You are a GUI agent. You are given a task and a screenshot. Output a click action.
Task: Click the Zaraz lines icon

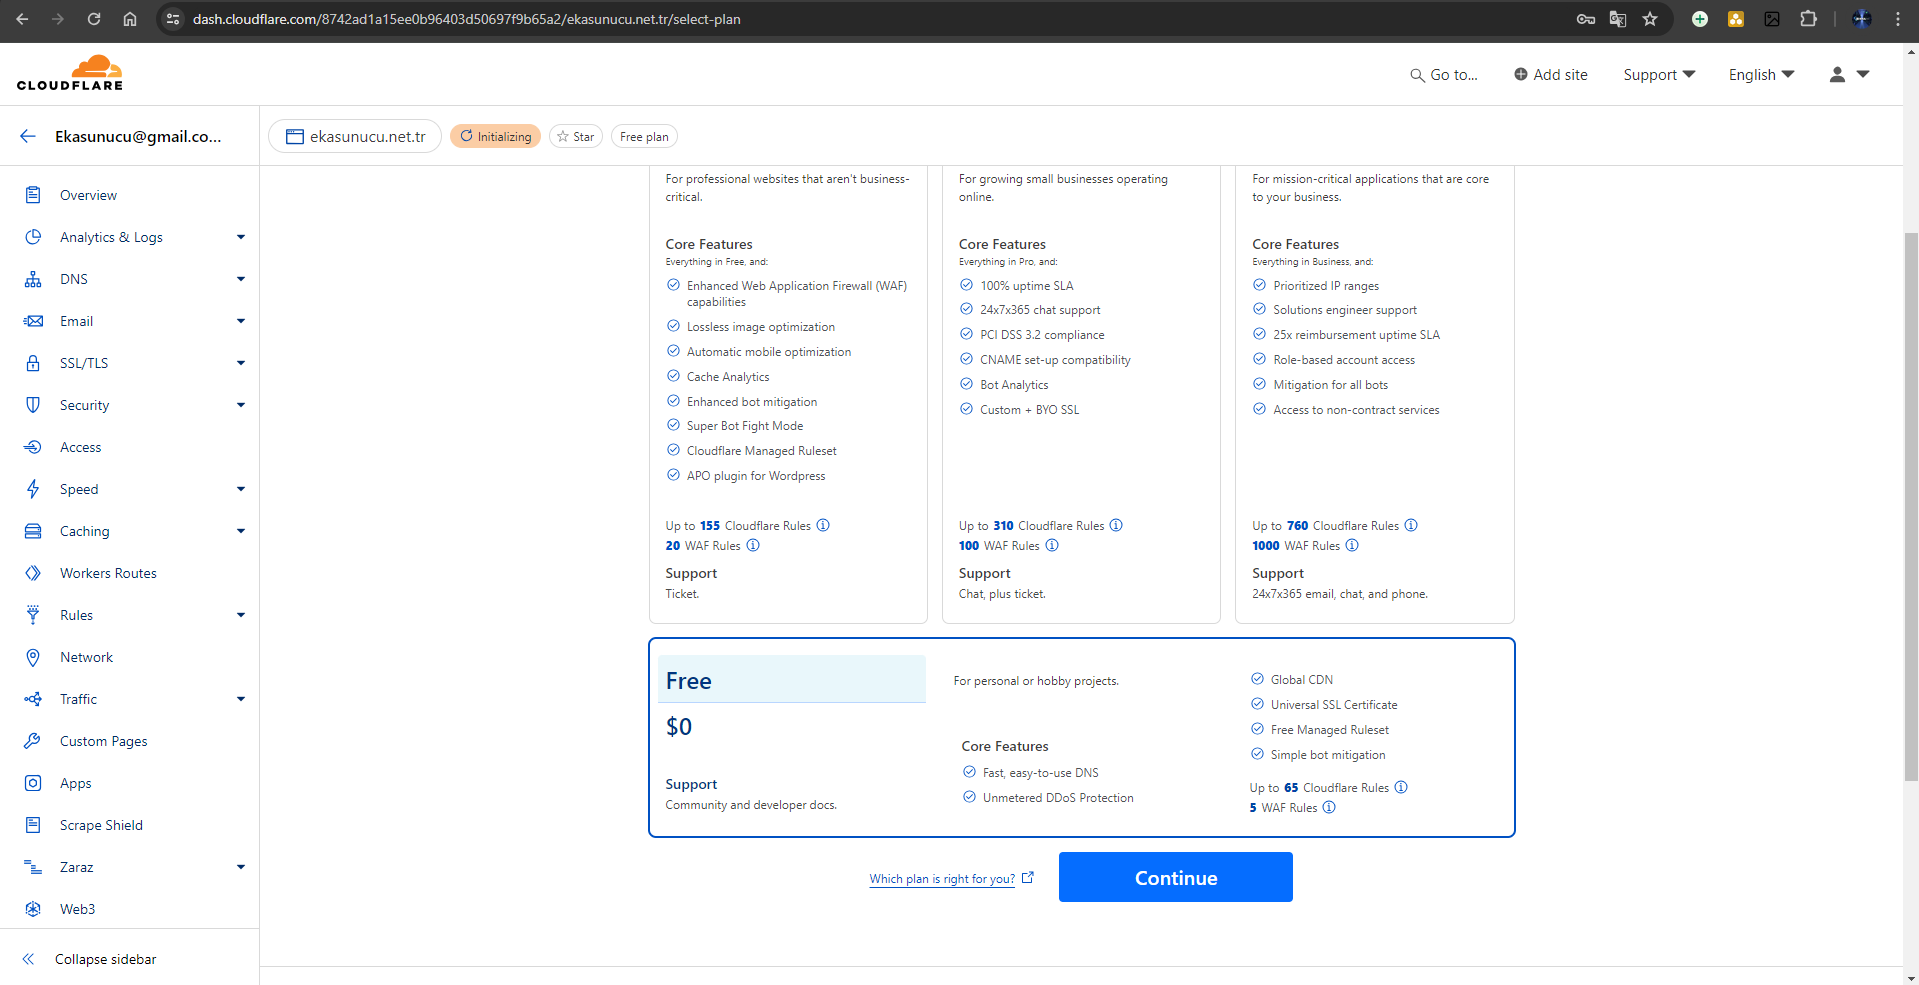[x=33, y=867]
